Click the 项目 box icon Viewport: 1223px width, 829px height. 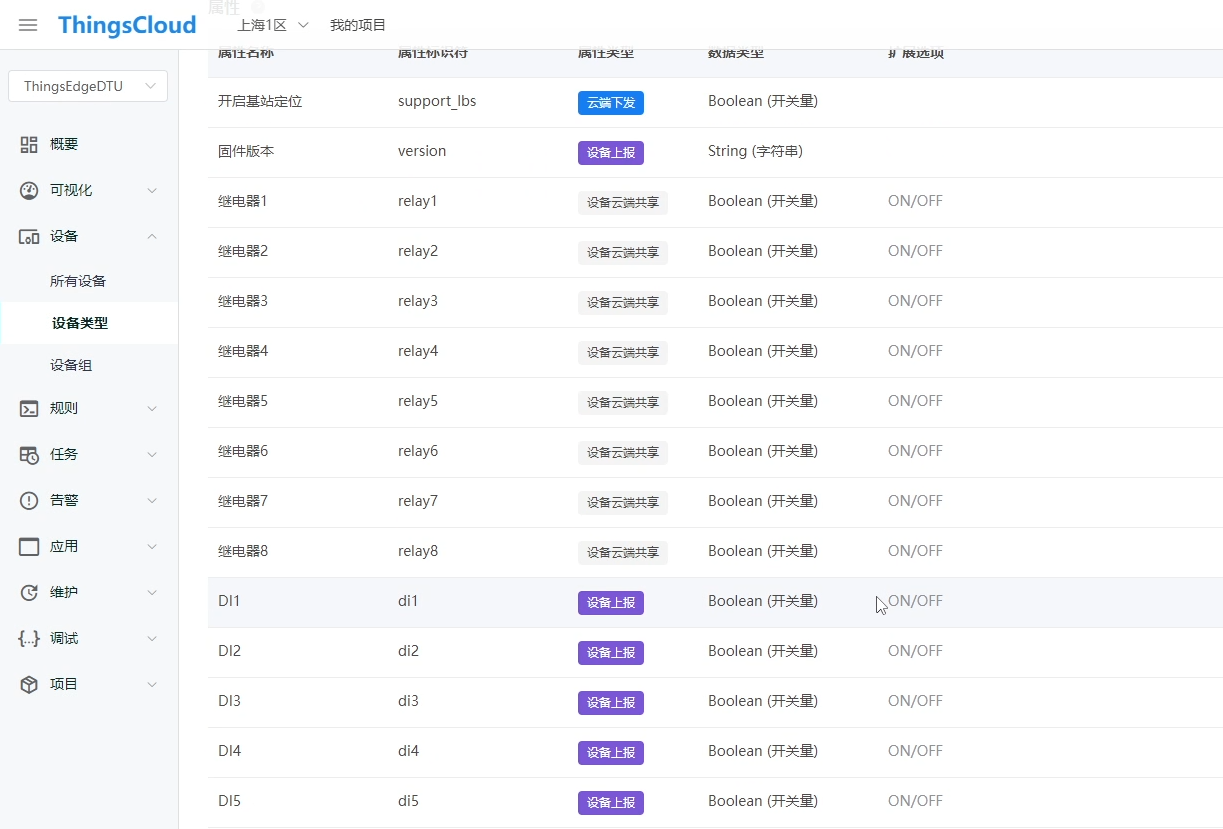coord(29,684)
